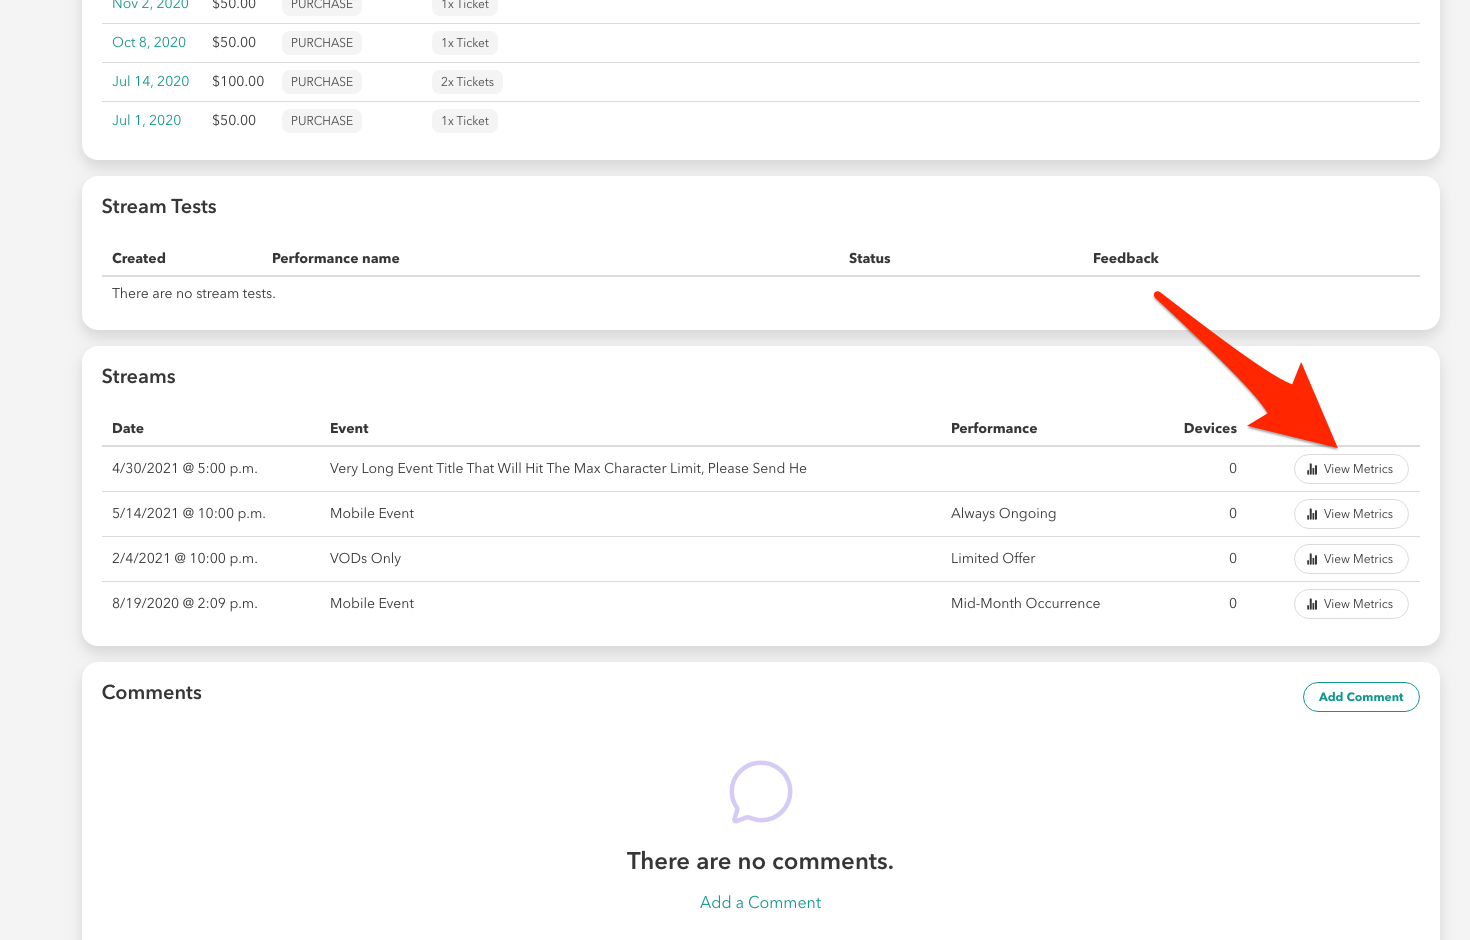The width and height of the screenshot is (1470, 940).
Task: Click the speech bubble comment icon
Action: (760, 792)
